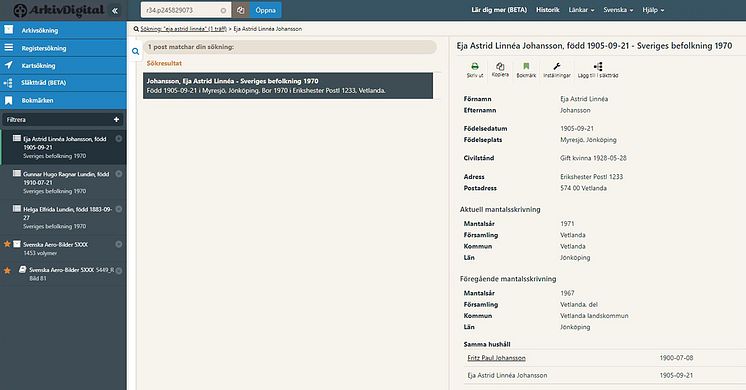This screenshot has width=746, height=390.
Task: Expand the Länkar dropdown
Action: tap(581, 10)
